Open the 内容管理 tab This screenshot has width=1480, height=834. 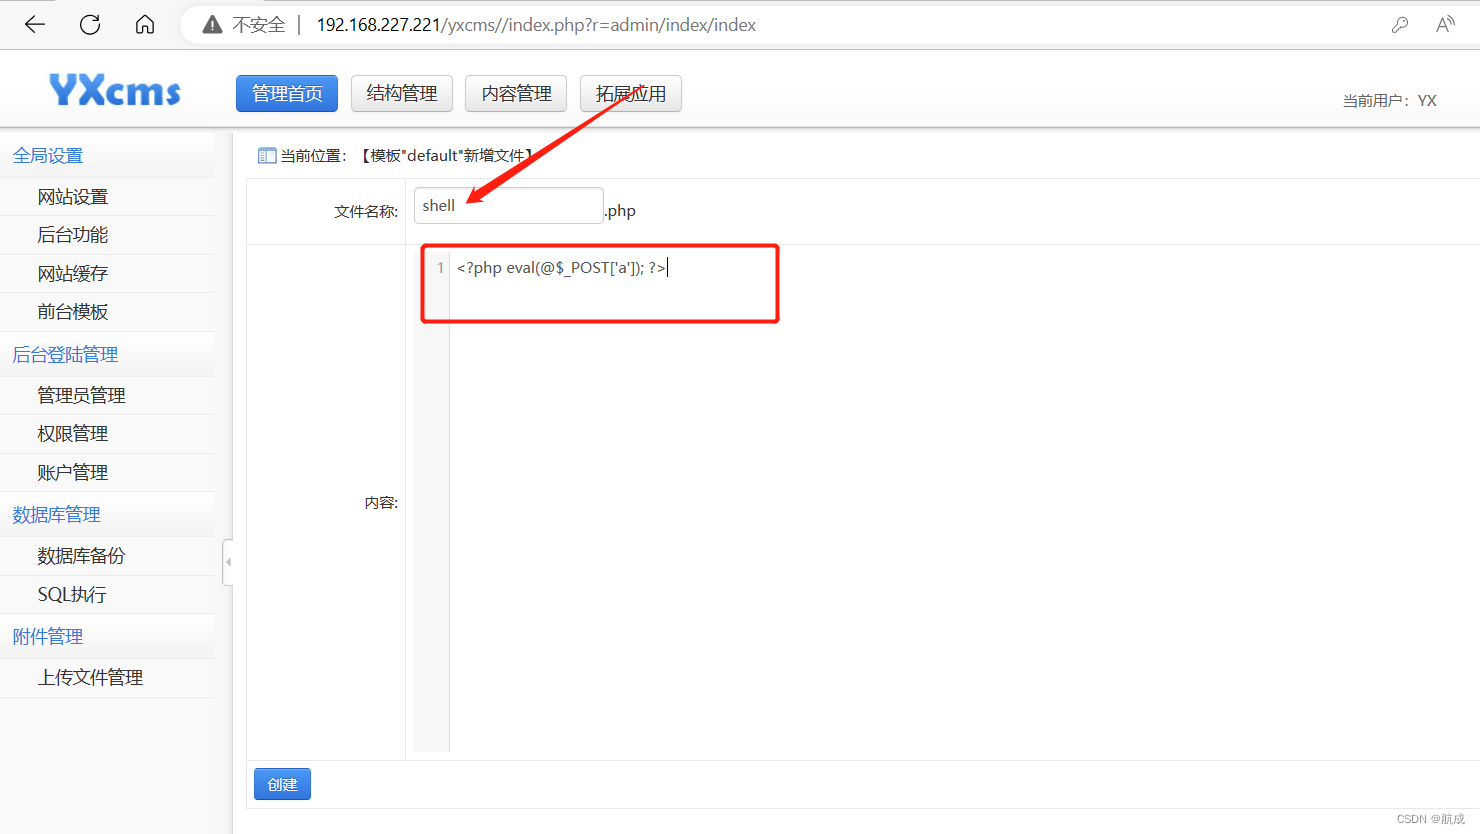(x=516, y=94)
